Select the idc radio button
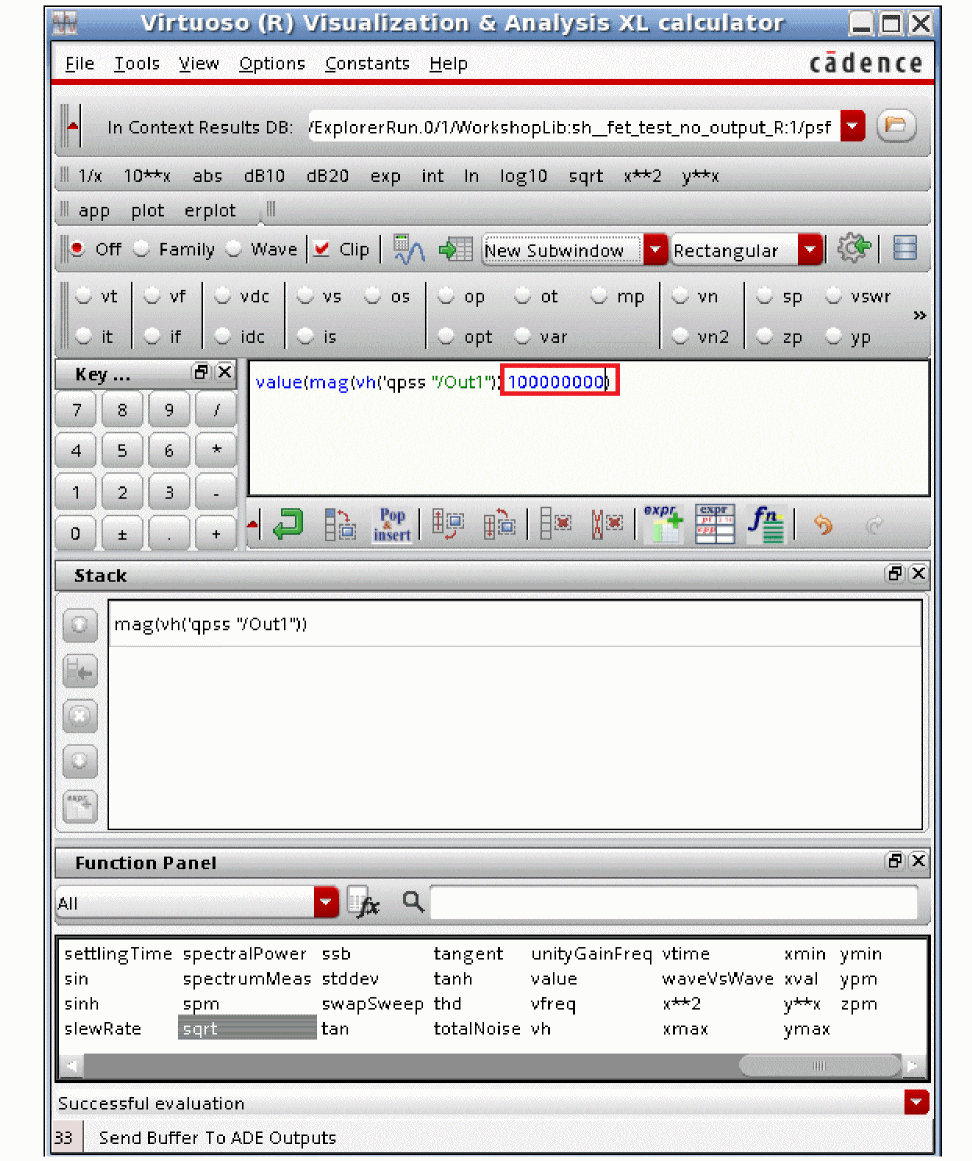This screenshot has height=1161, width=972. (x=222, y=337)
